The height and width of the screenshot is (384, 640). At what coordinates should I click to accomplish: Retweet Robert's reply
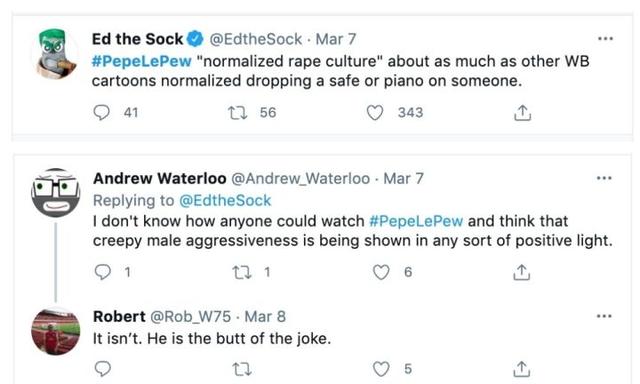click(x=242, y=369)
